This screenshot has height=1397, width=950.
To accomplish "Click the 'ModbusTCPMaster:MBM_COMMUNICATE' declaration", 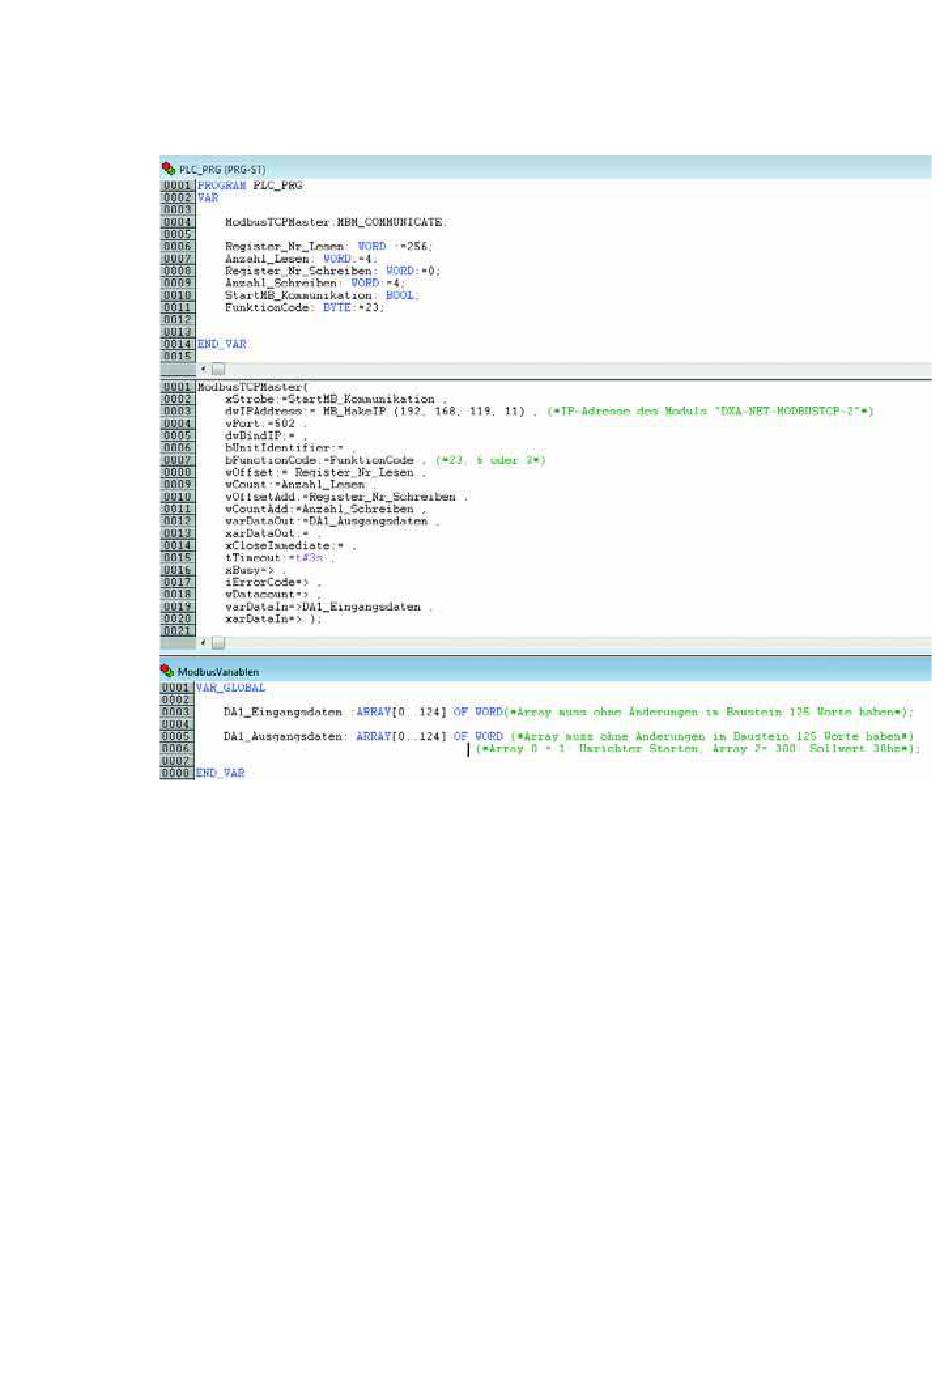I will click(x=336, y=222).
